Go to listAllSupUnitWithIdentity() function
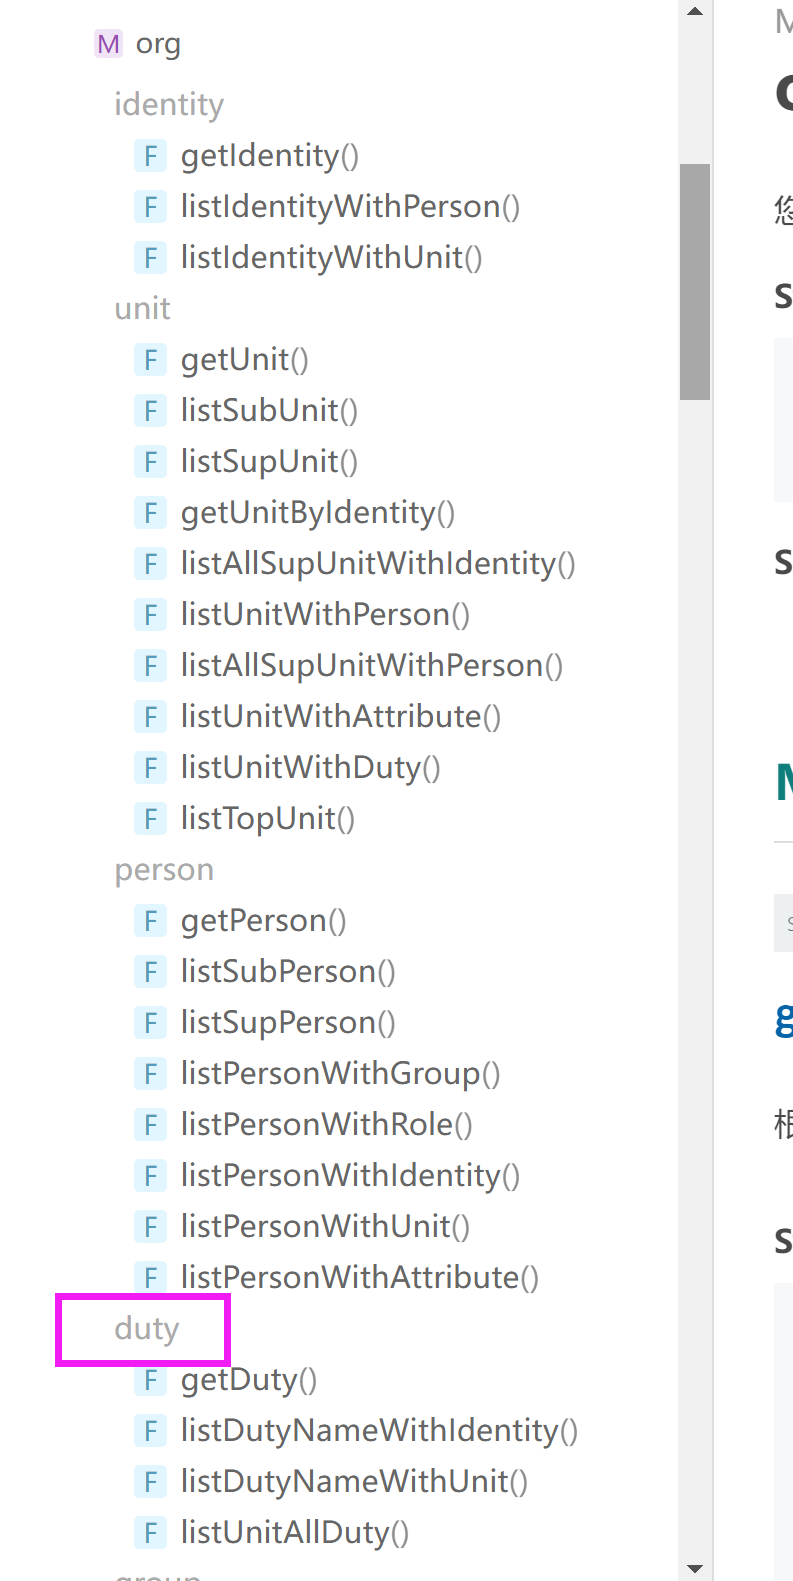793x1581 pixels. coord(378,564)
